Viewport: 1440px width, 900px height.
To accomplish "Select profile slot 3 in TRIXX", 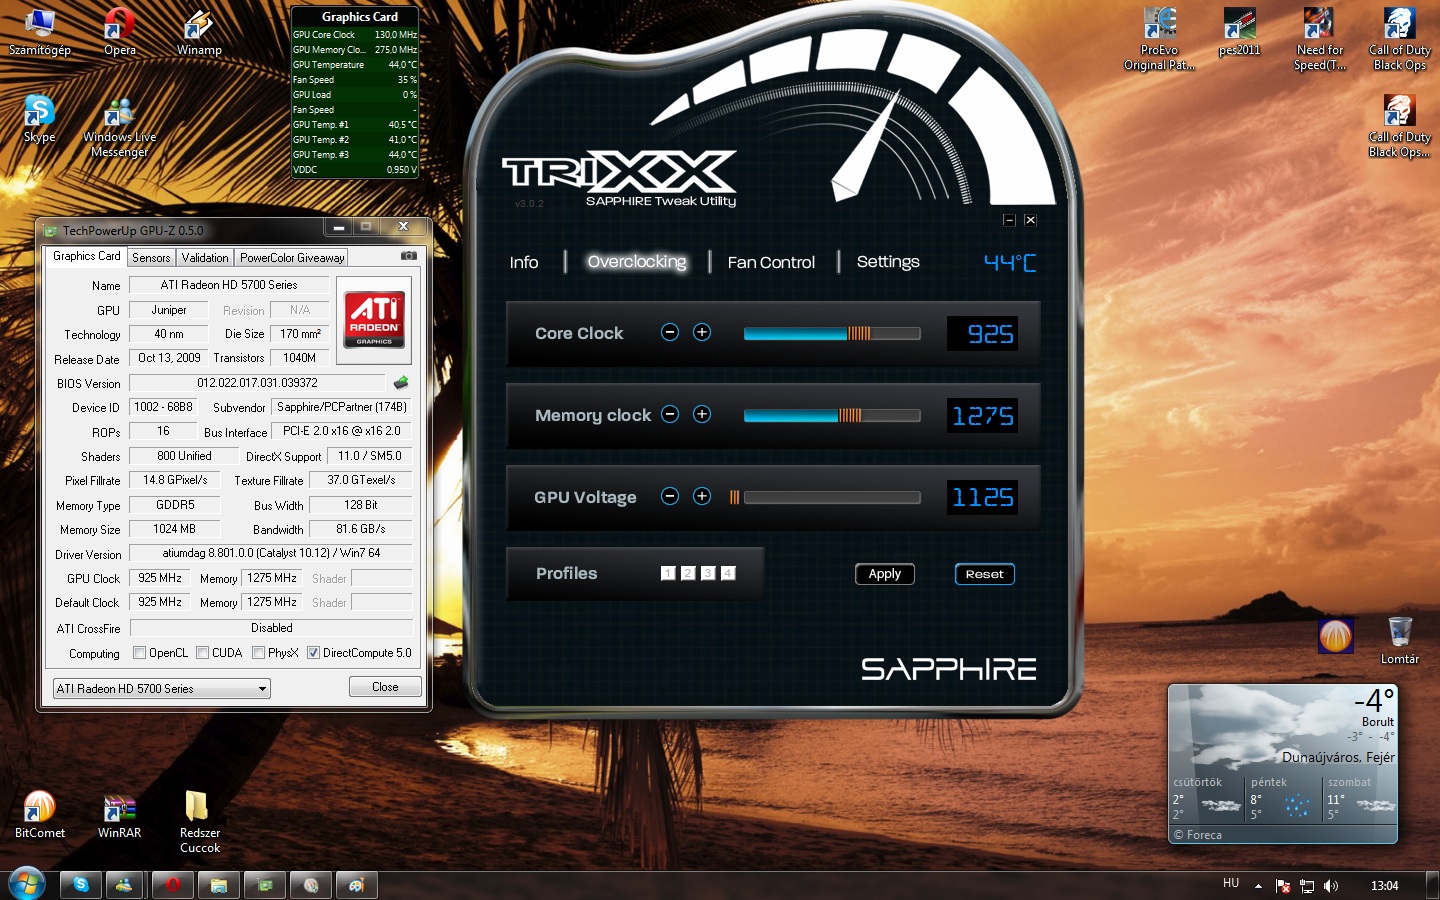I will pos(708,573).
